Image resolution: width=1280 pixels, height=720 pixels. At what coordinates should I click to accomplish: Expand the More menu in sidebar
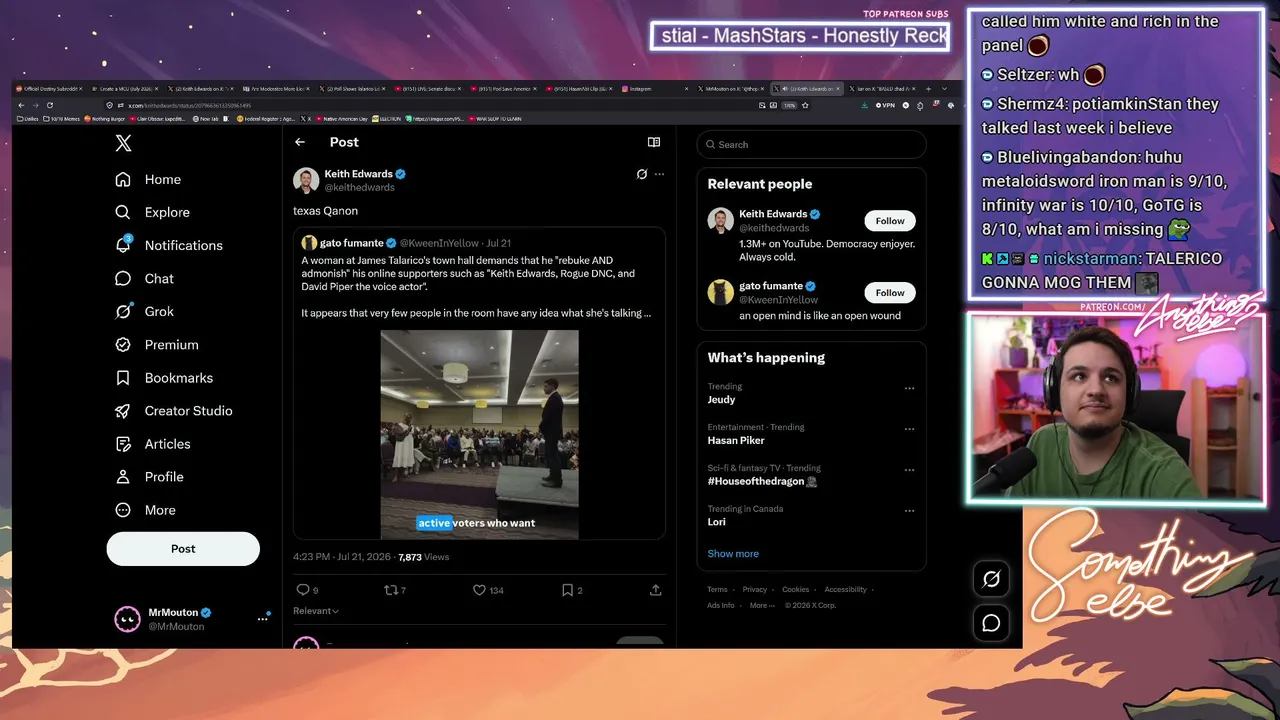(146, 510)
